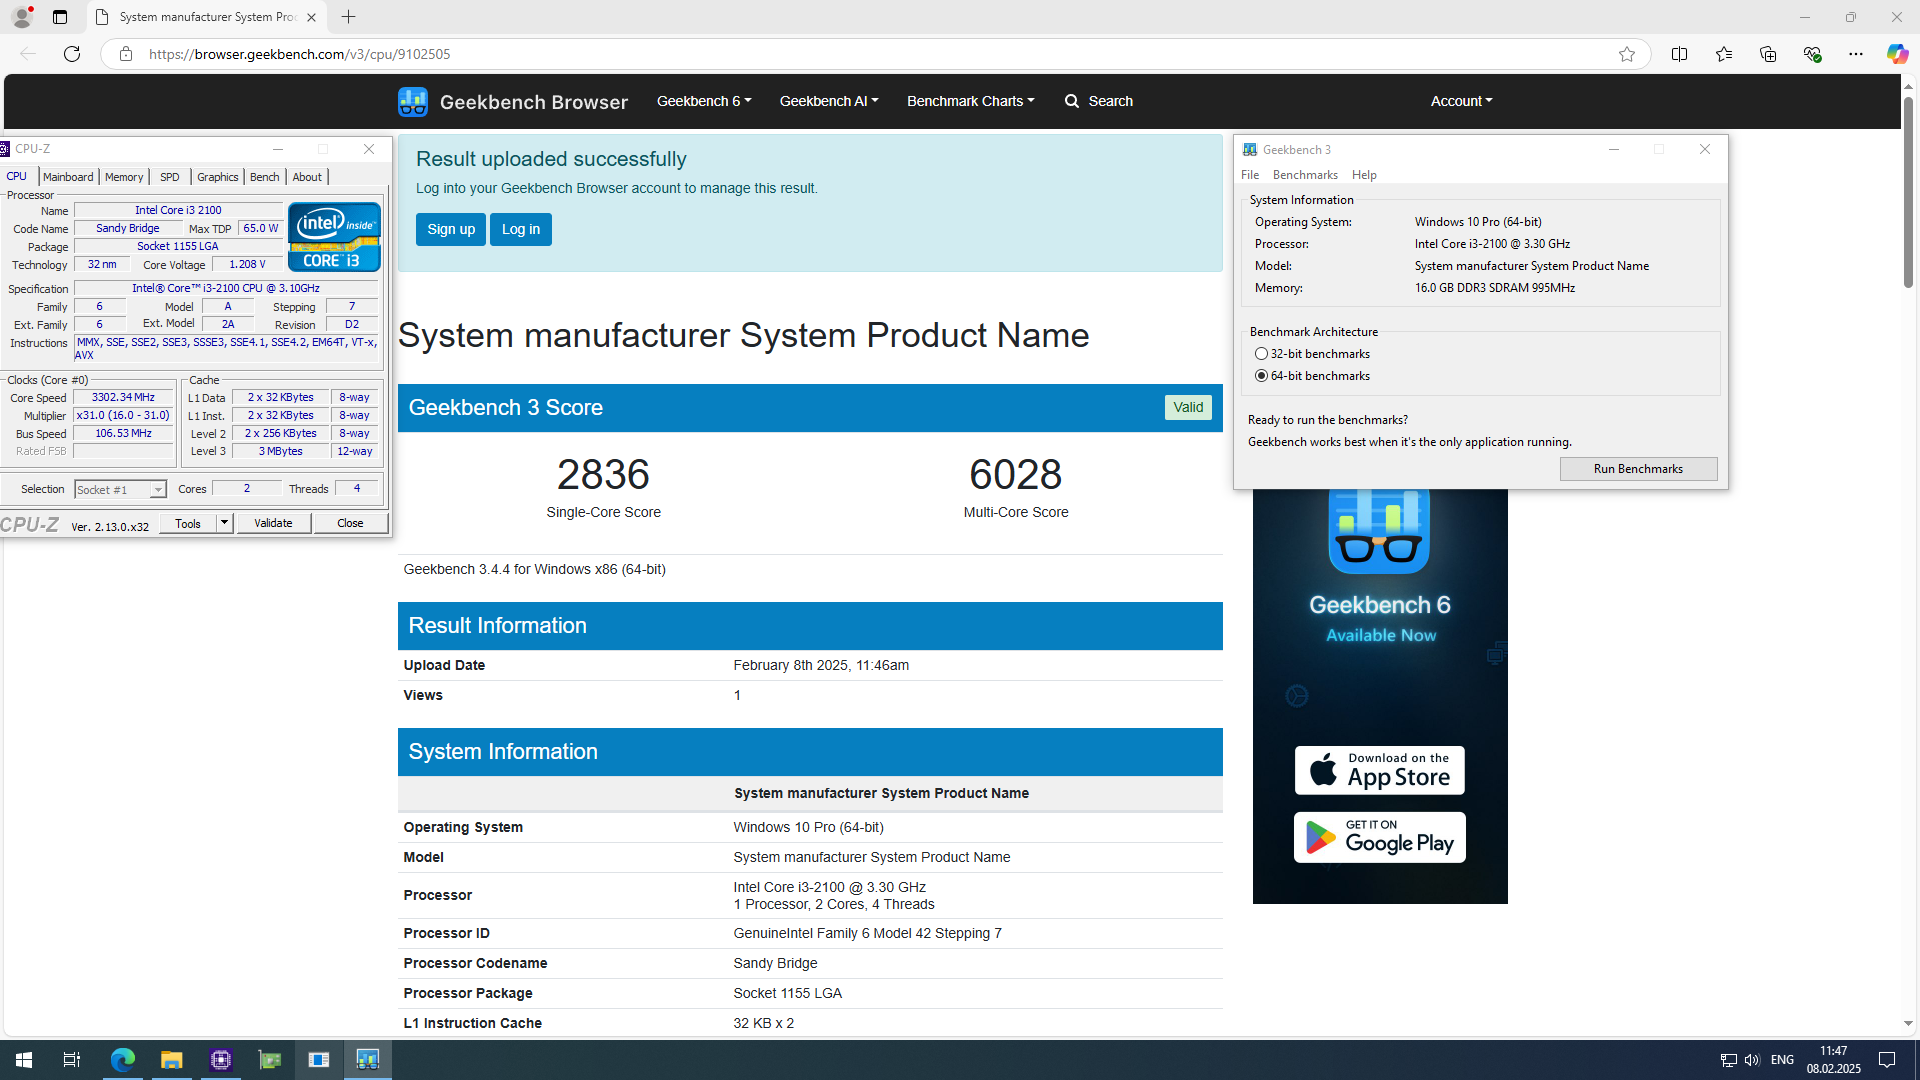Click CPU-Z Validate button
Viewport: 1920px width, 1080px height.
point(273,523)
